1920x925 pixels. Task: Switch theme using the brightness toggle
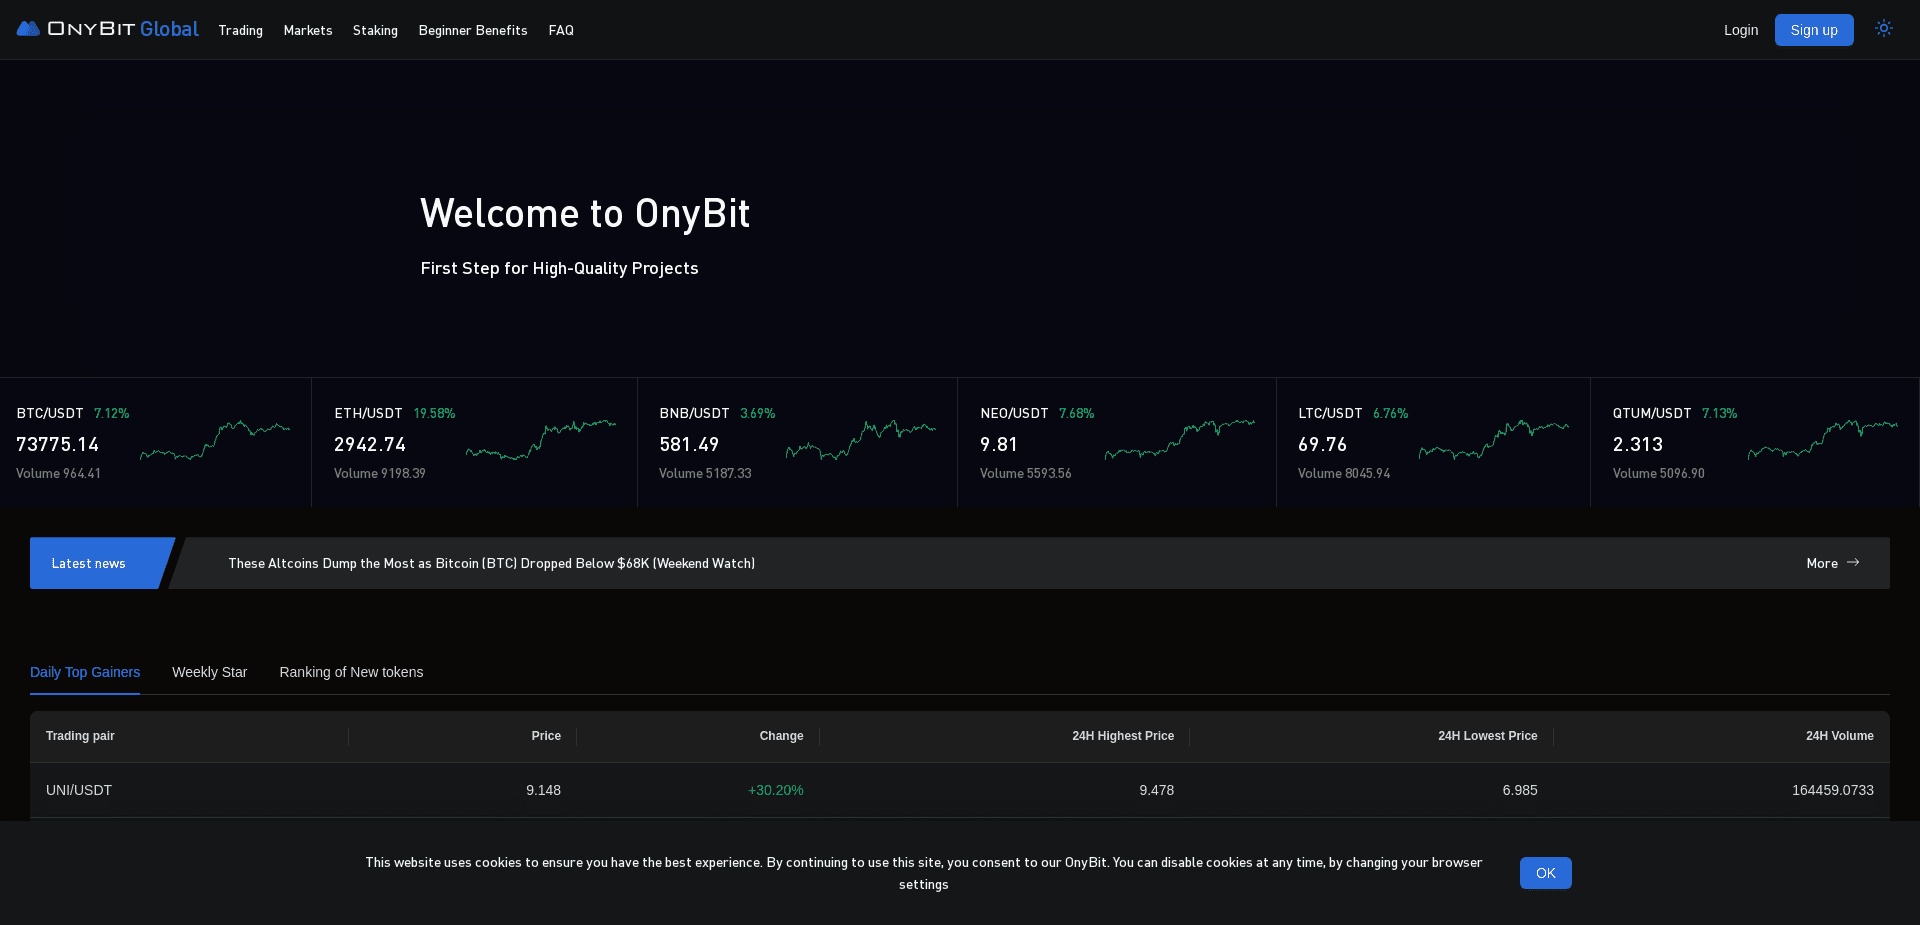(x=1884, y=29)
